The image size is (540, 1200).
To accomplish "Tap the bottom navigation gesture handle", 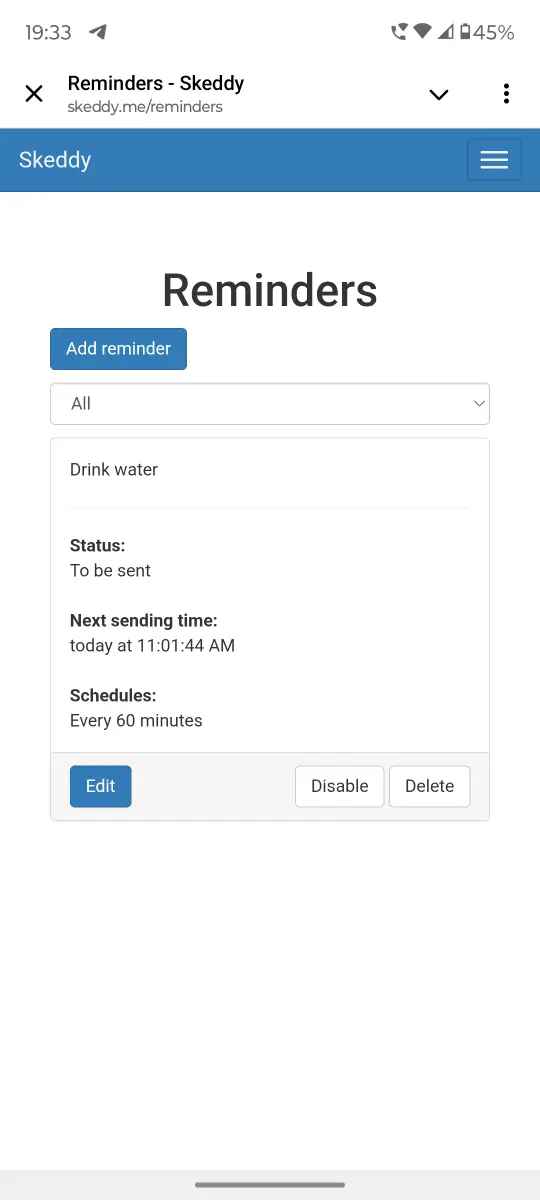I will click(x=270, y=1185).
